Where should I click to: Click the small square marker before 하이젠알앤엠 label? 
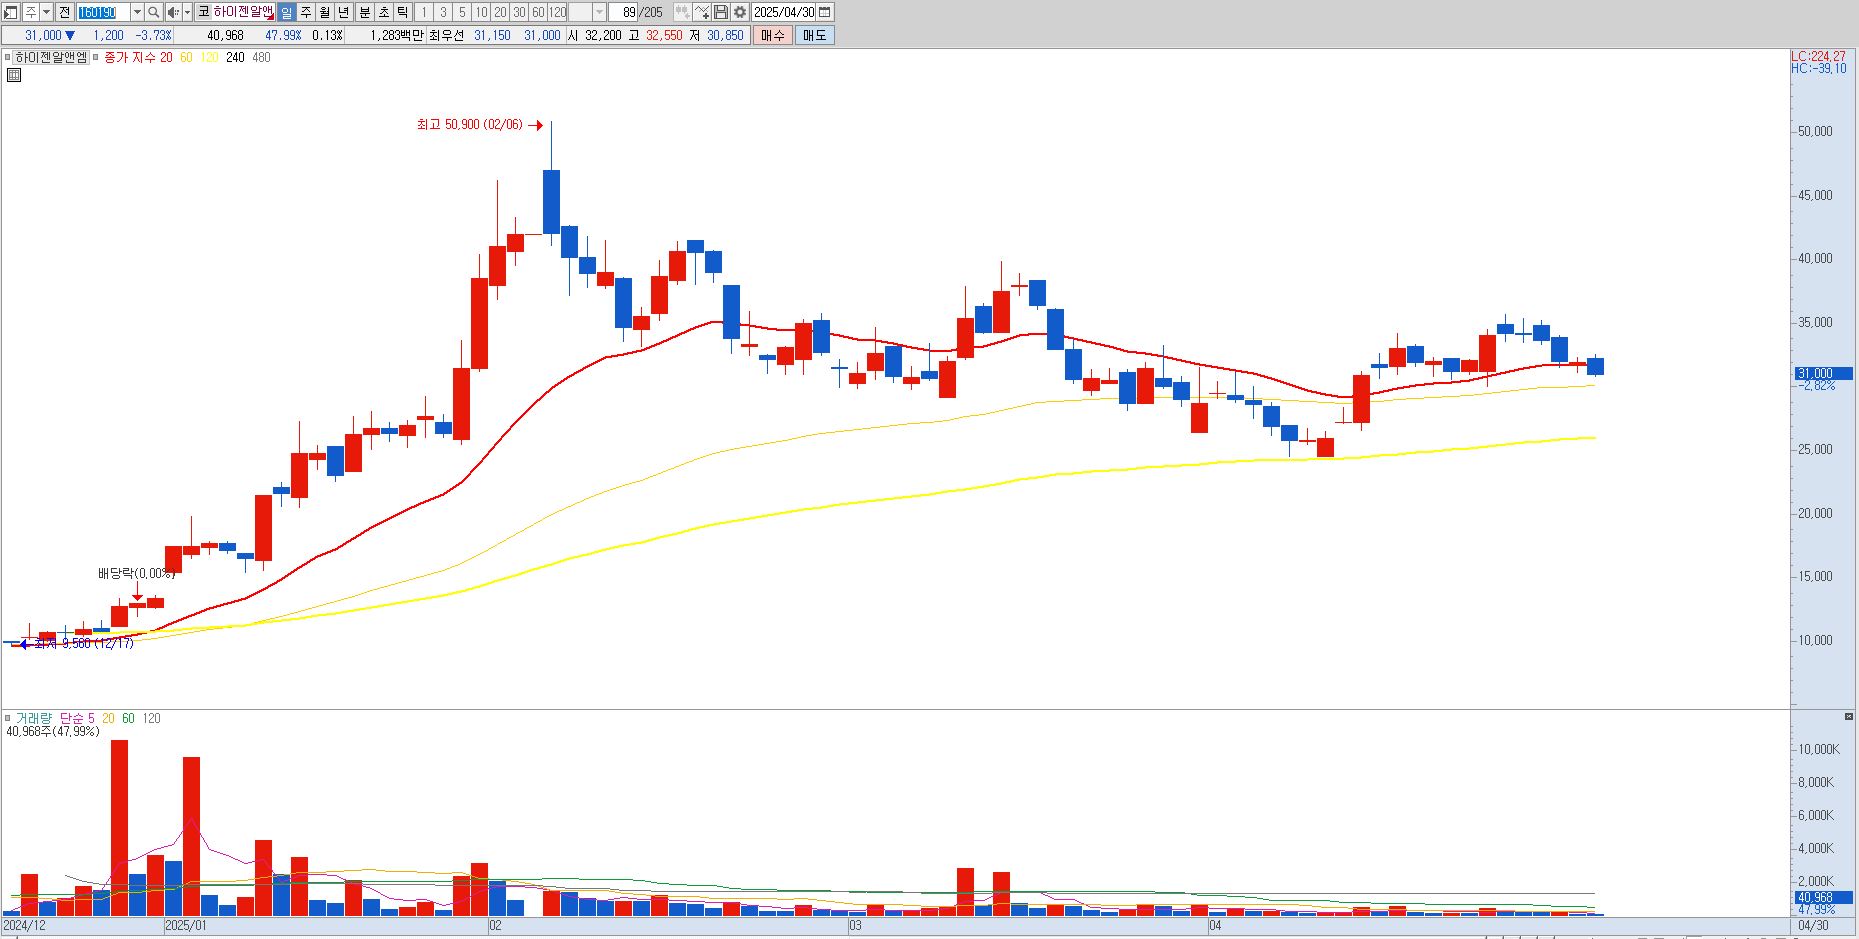[x=8, y=57]
